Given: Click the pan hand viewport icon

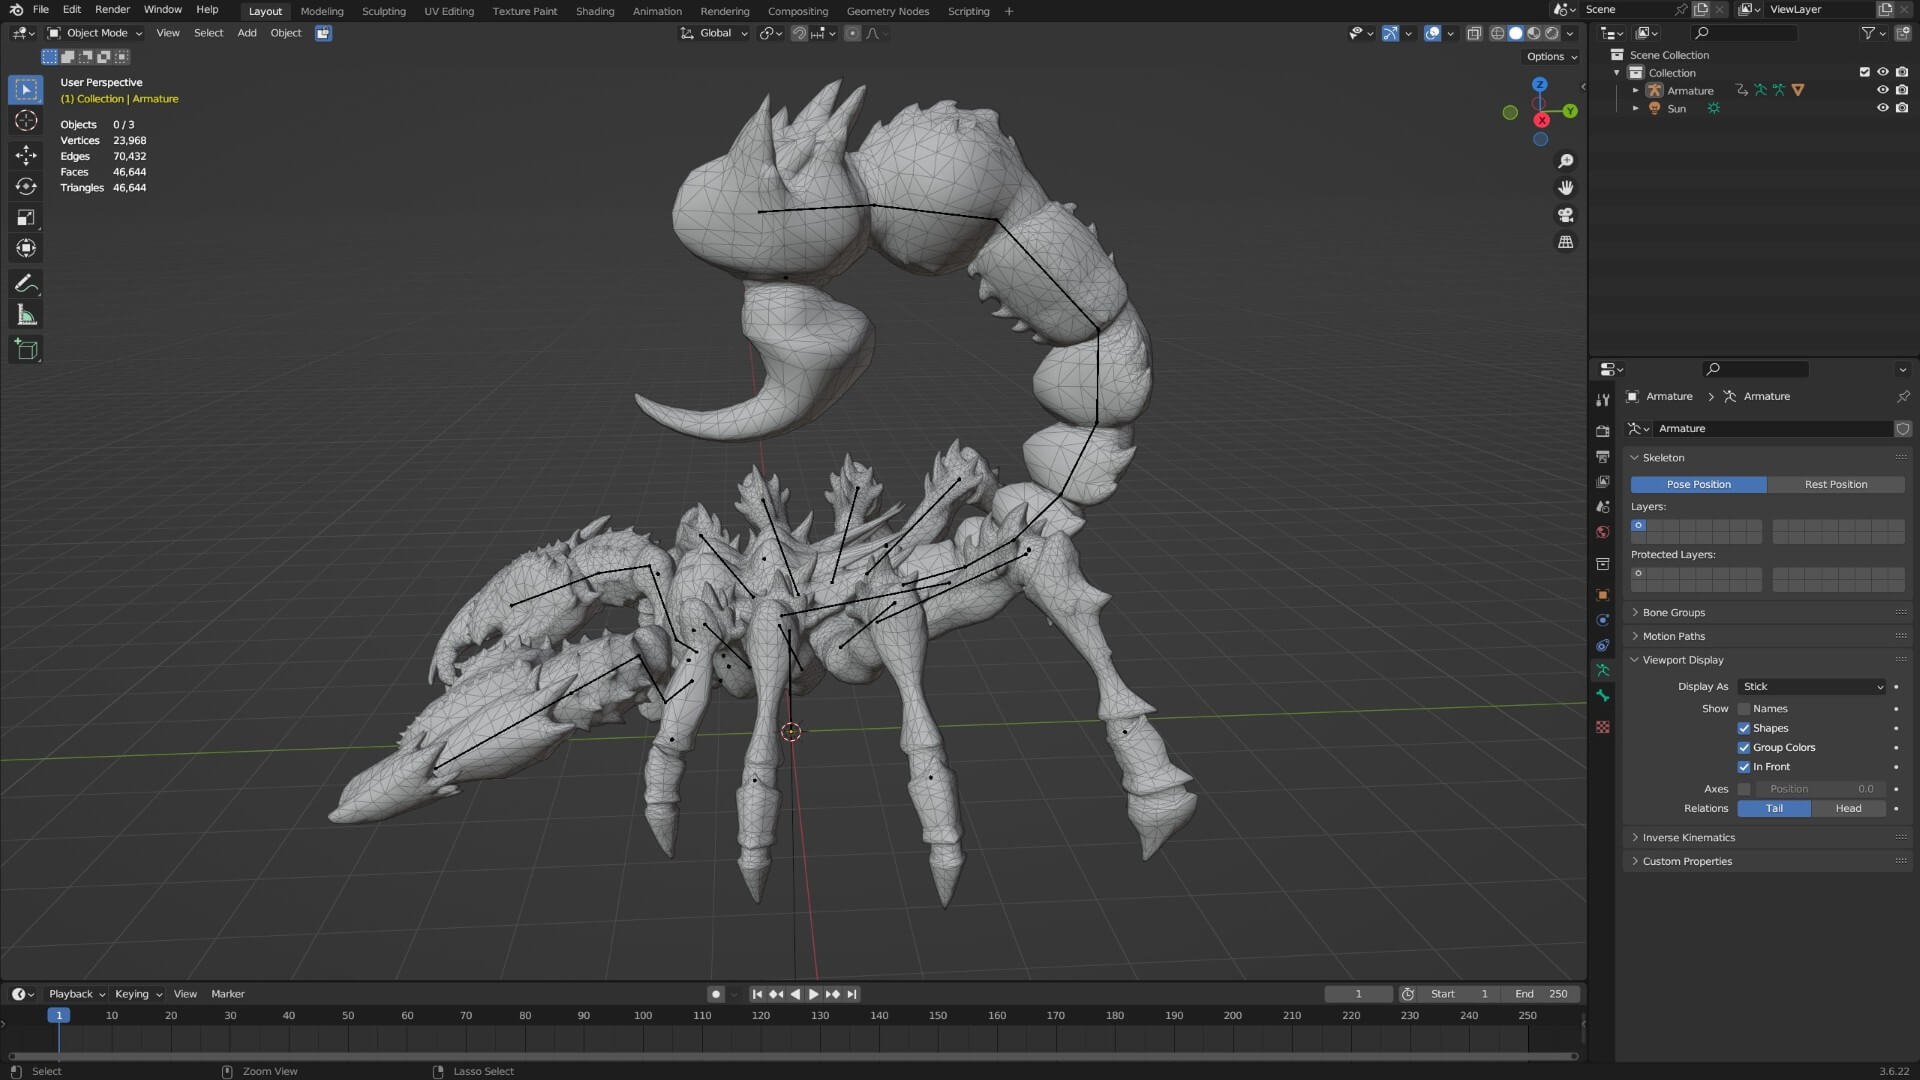Looking at the screenshot, I should [1566, 188].
